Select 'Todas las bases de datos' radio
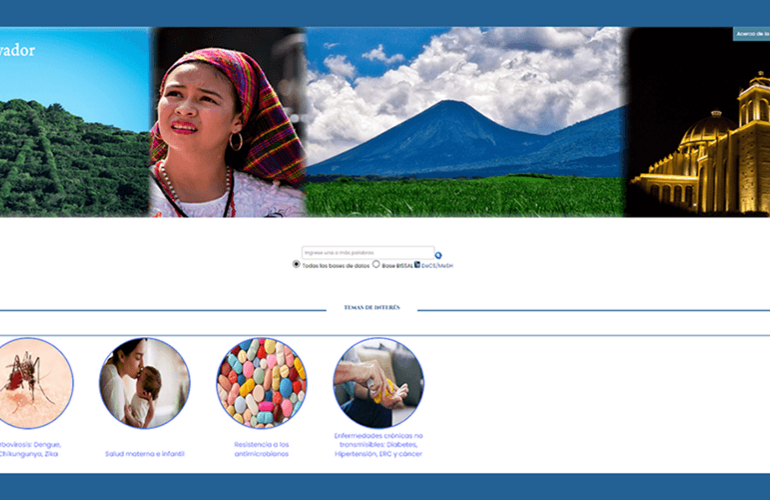This screenshot has height=500, width=770. [x=296, y=265]
